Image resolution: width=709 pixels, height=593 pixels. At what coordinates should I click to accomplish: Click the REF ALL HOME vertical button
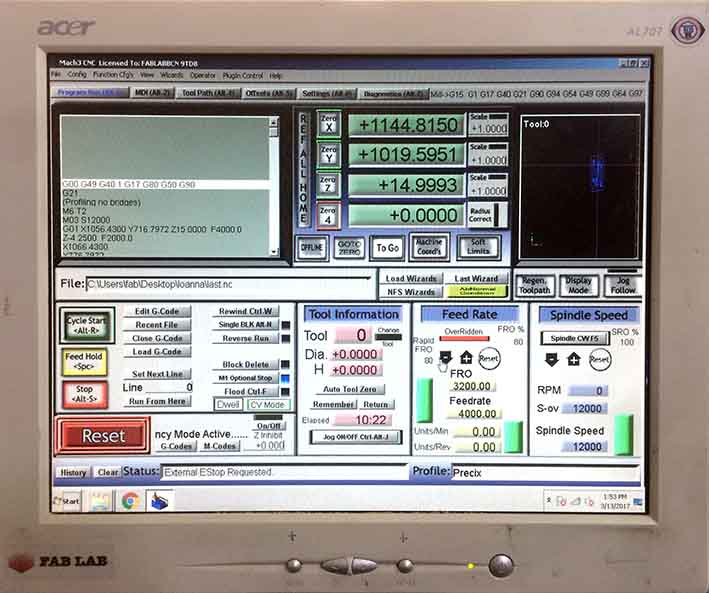(x=303, y=168)
